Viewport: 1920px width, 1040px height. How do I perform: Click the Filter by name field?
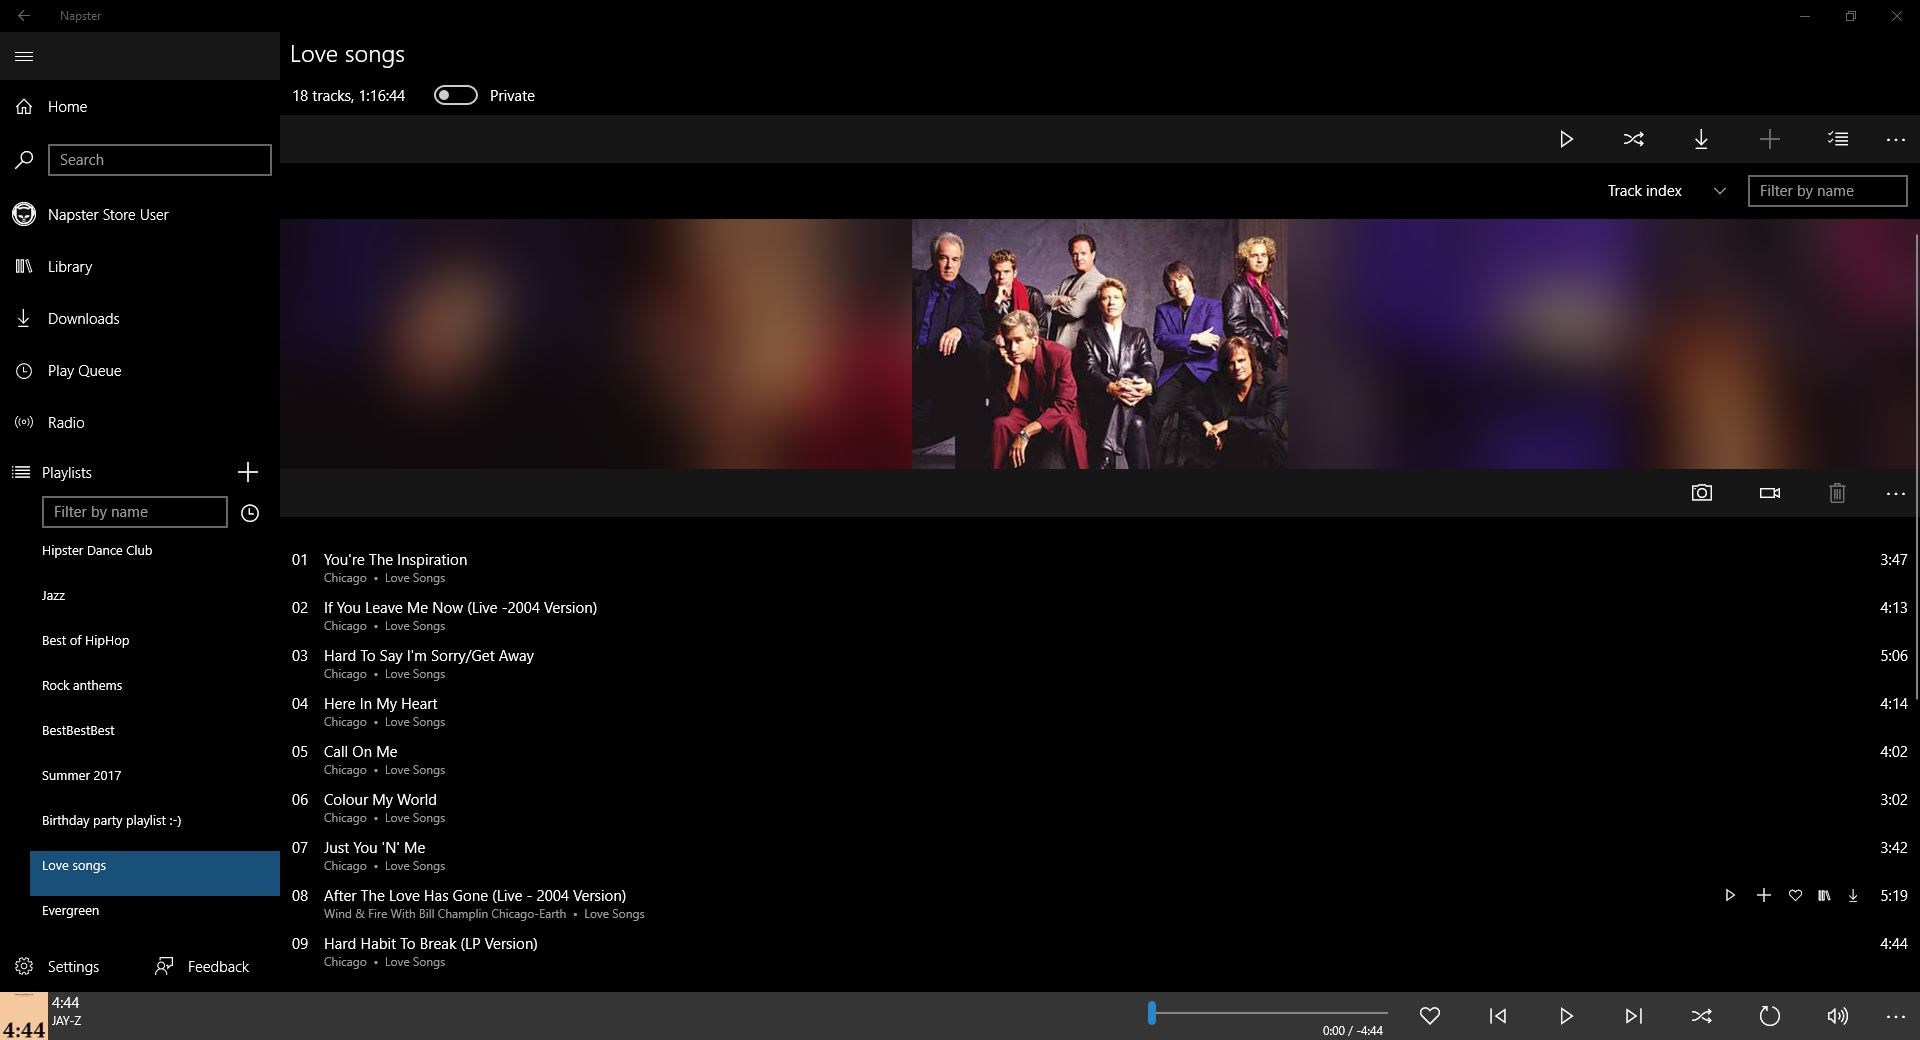(1827, 191)
